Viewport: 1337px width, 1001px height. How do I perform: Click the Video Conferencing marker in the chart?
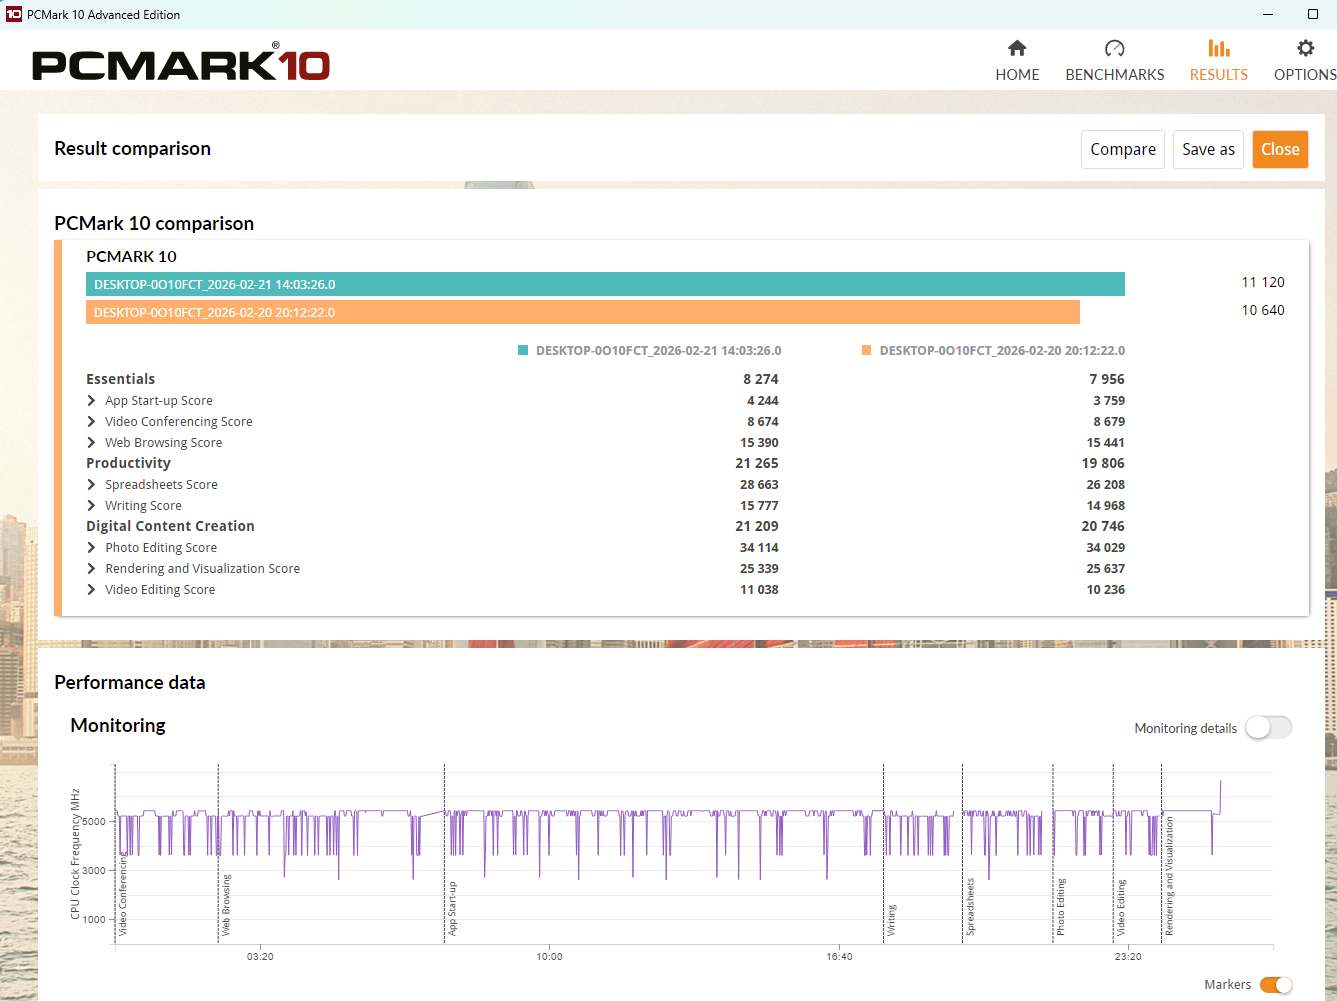[123, 893]
